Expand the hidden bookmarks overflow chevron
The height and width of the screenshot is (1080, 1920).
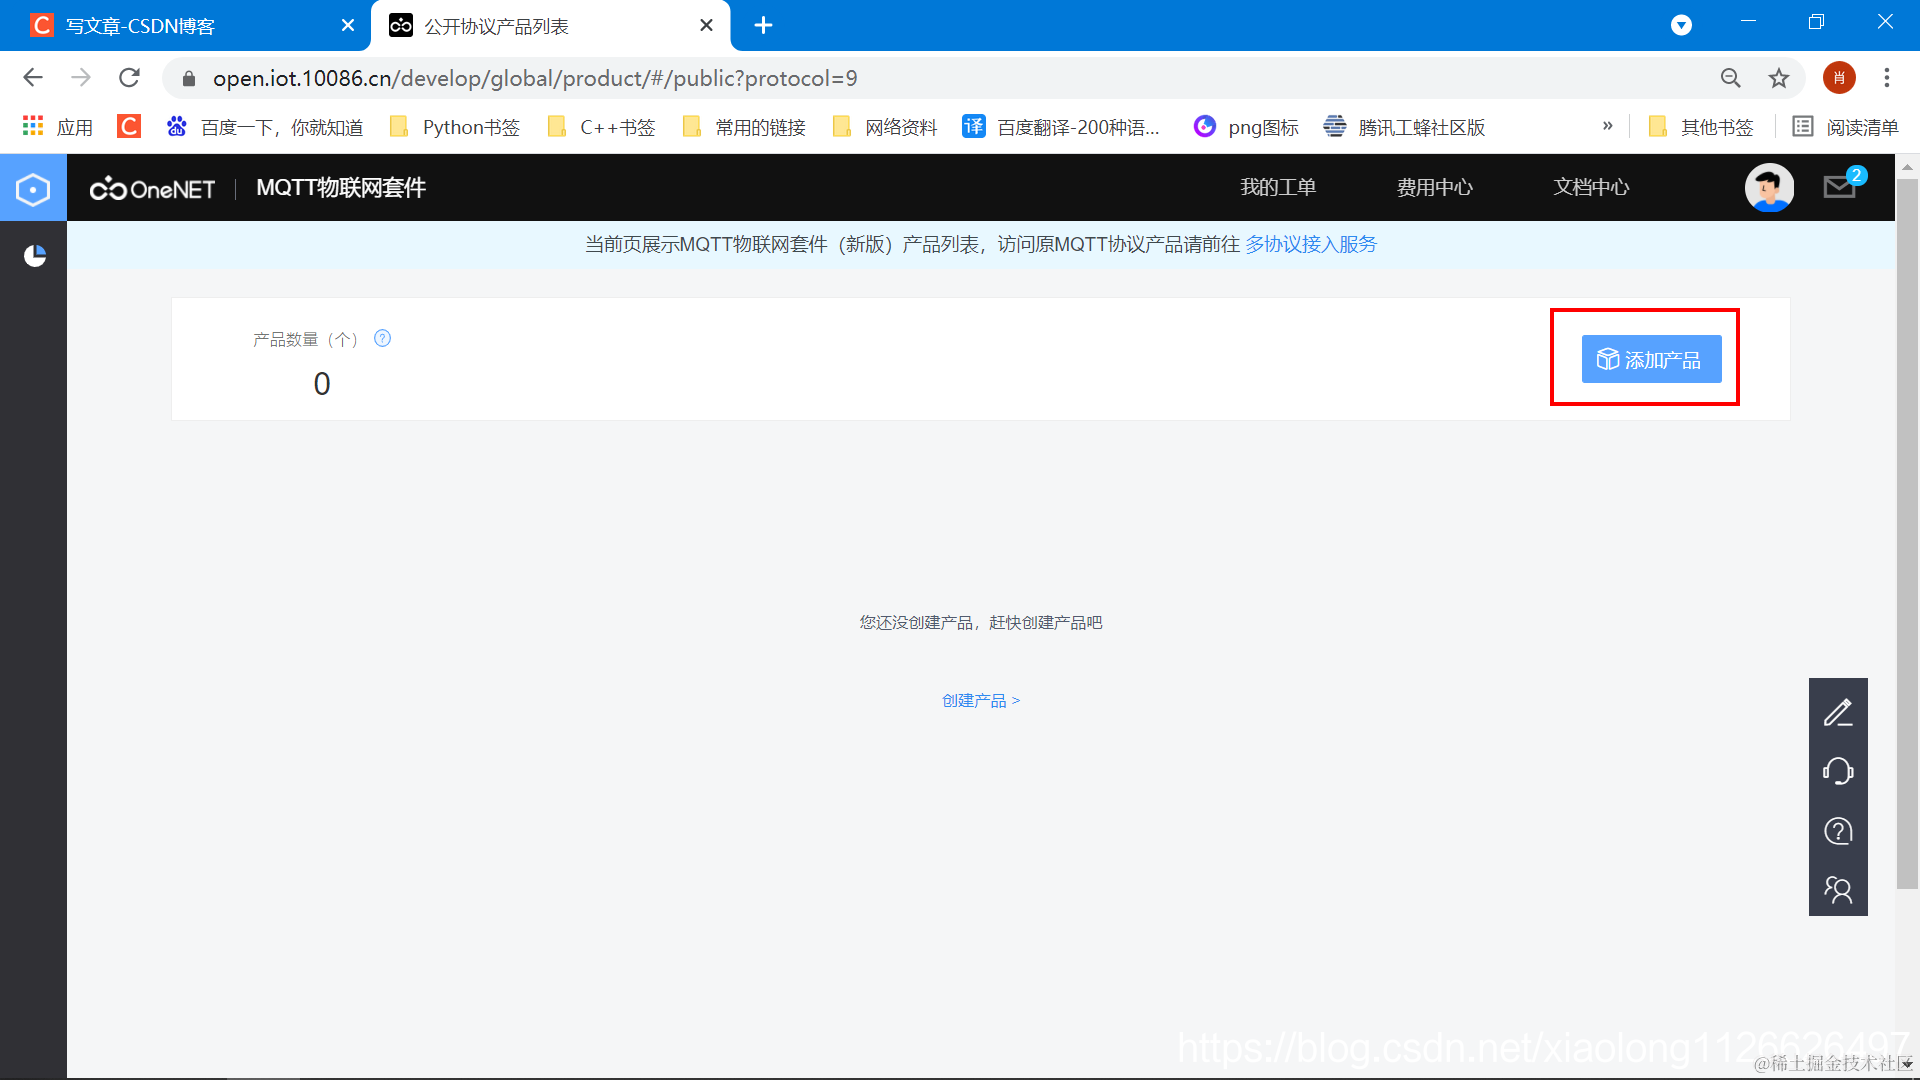pos(1607,126)
